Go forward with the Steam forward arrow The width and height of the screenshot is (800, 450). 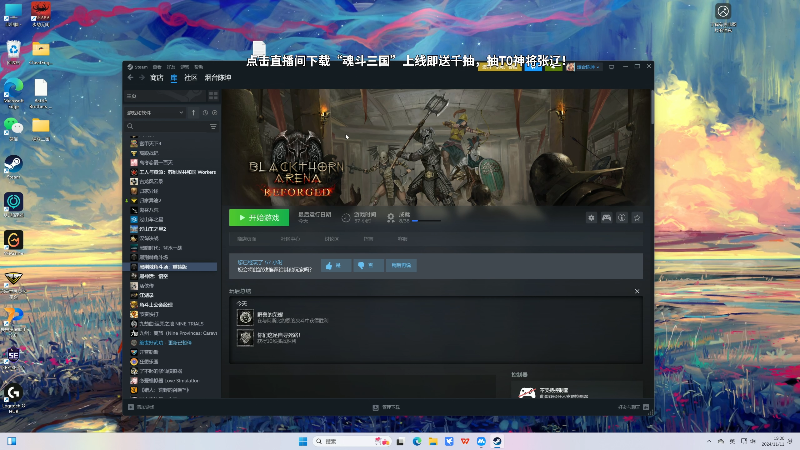(x=141, y=78)
